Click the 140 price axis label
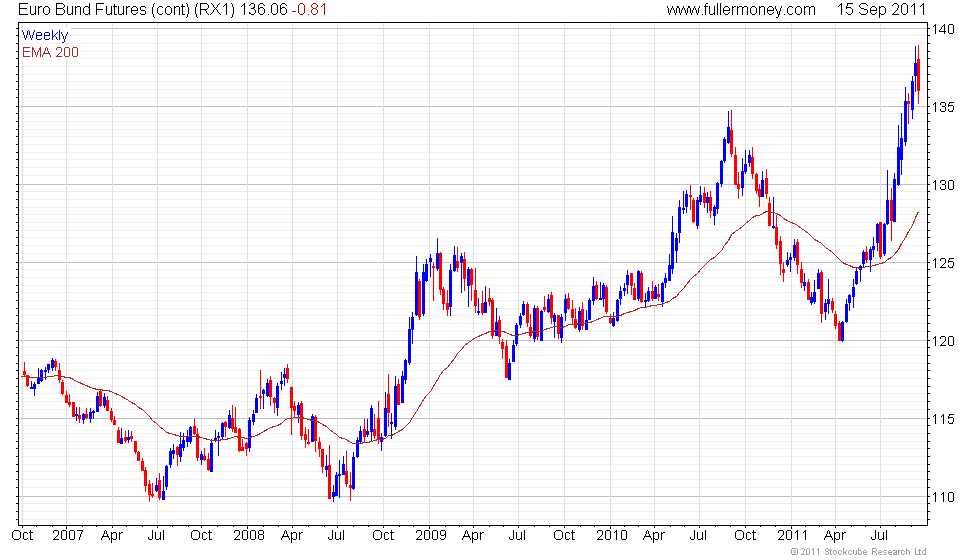 (x=943, y=30)
